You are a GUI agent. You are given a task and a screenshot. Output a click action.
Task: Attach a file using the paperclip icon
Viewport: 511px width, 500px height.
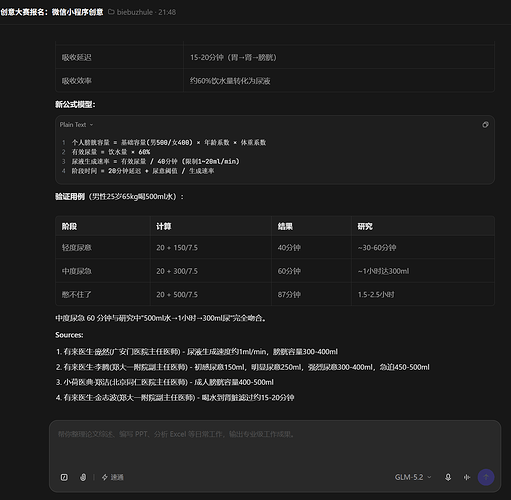click(x=83, y=477)
